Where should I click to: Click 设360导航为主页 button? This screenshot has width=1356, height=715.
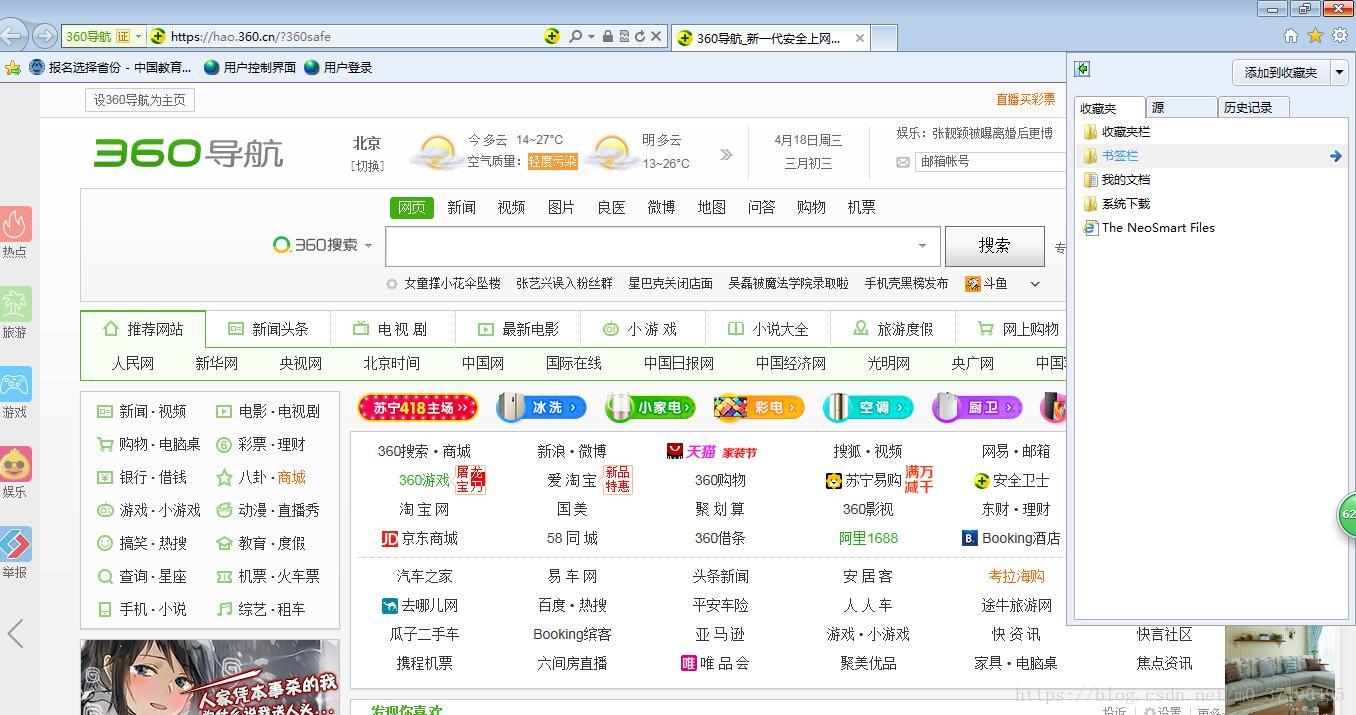(140, 100)
